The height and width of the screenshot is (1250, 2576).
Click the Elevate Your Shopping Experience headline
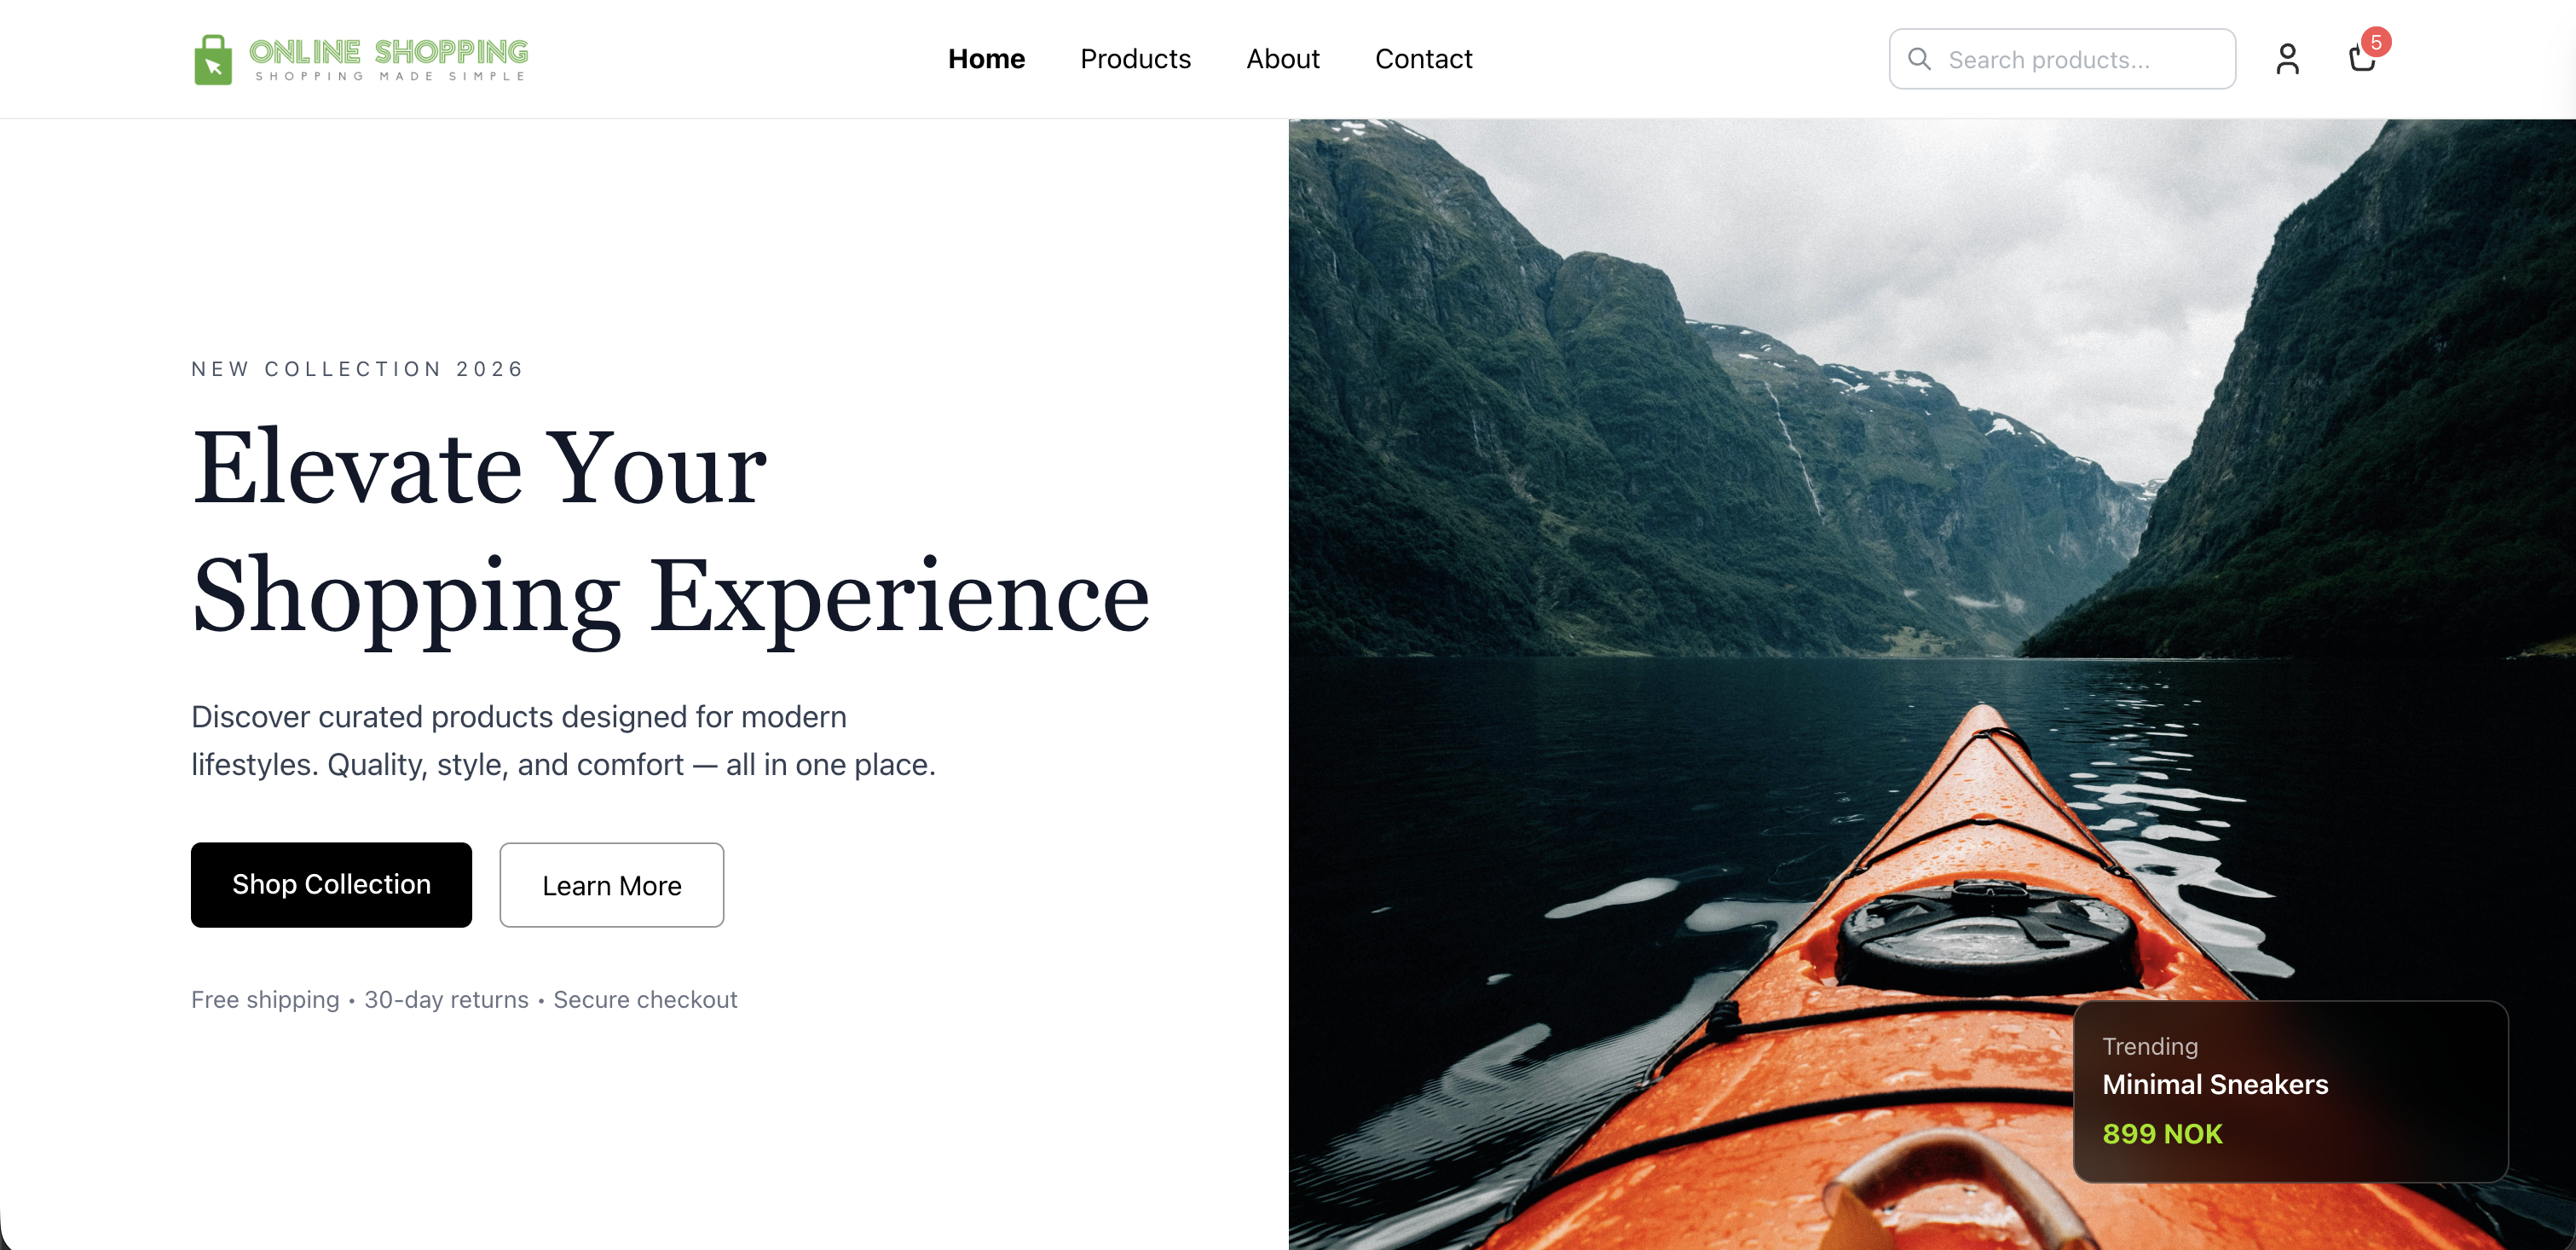(x=671, y=531)
